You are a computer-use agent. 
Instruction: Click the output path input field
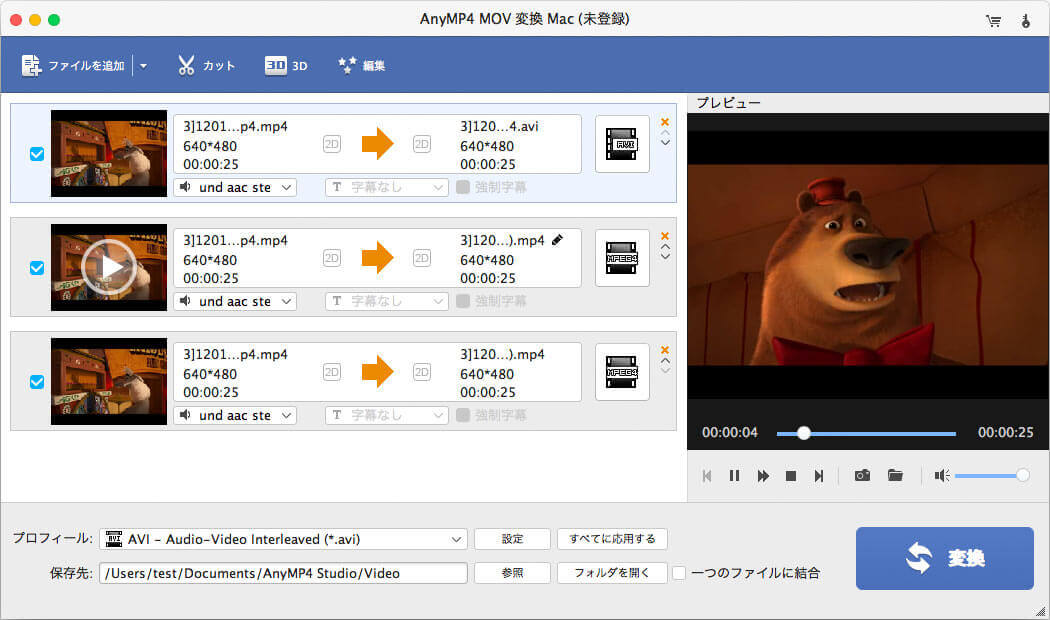pyautogui.click(x=283, y=573)
